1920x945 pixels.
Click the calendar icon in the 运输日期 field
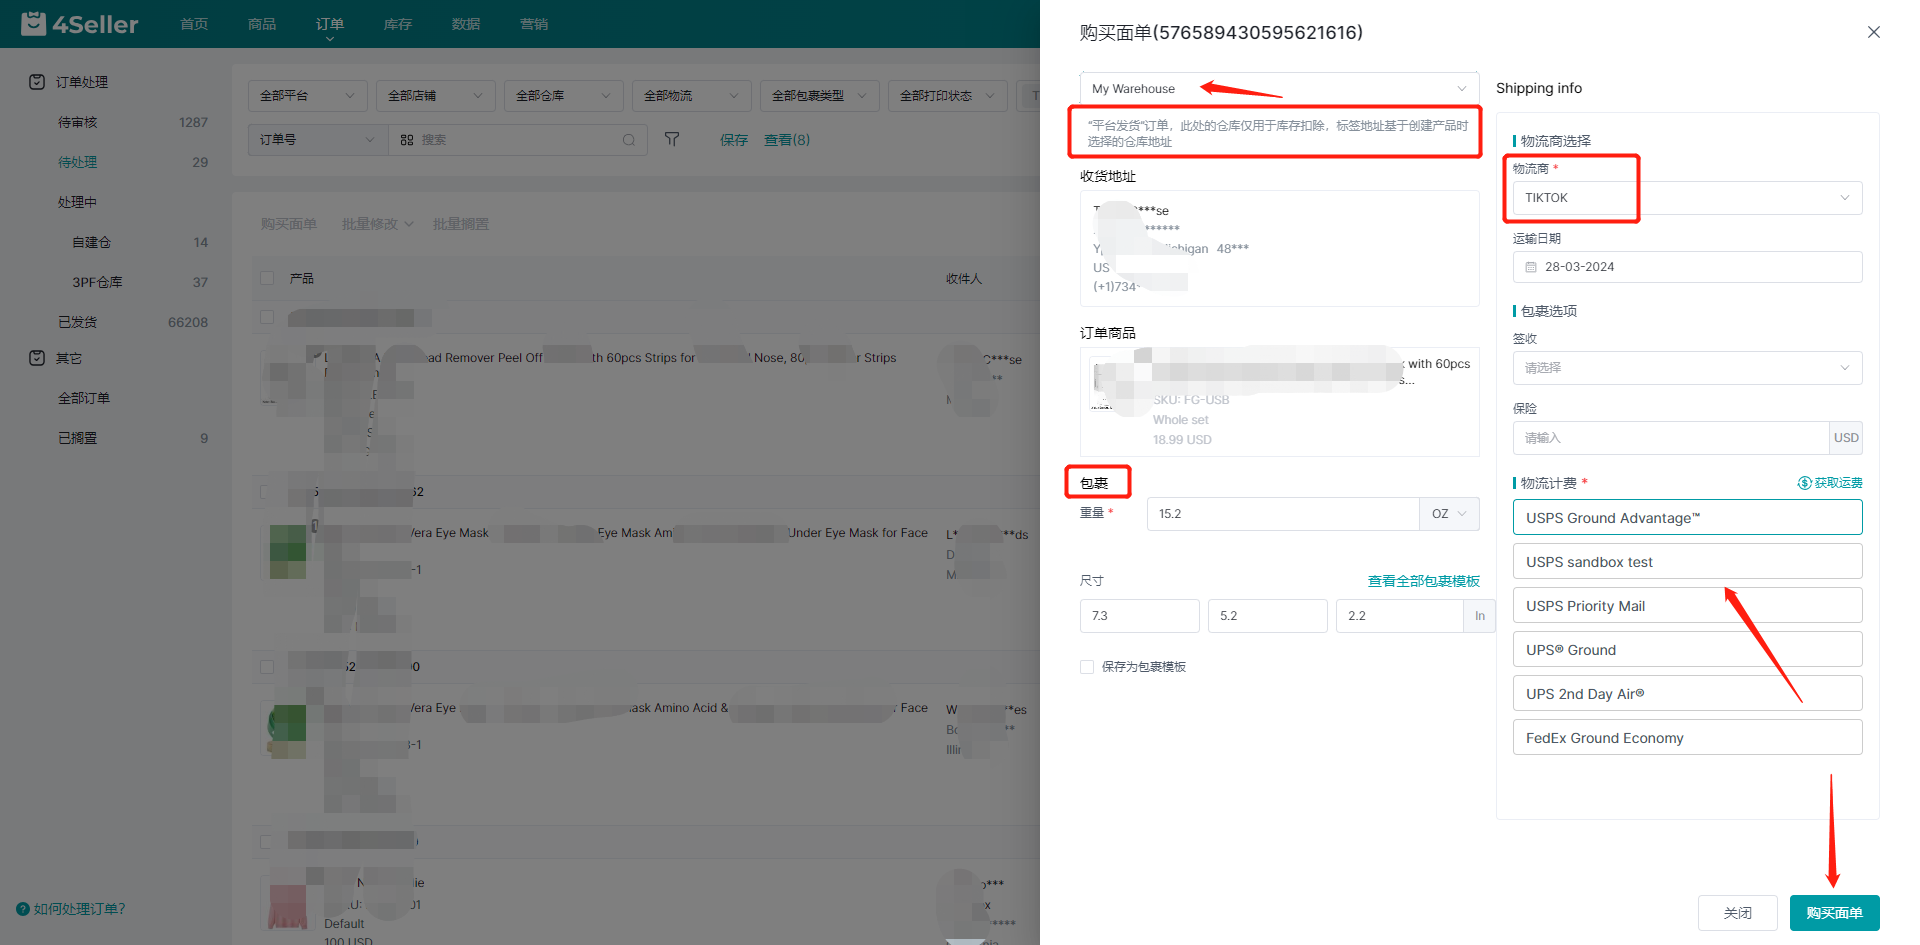coord(1531,267)
